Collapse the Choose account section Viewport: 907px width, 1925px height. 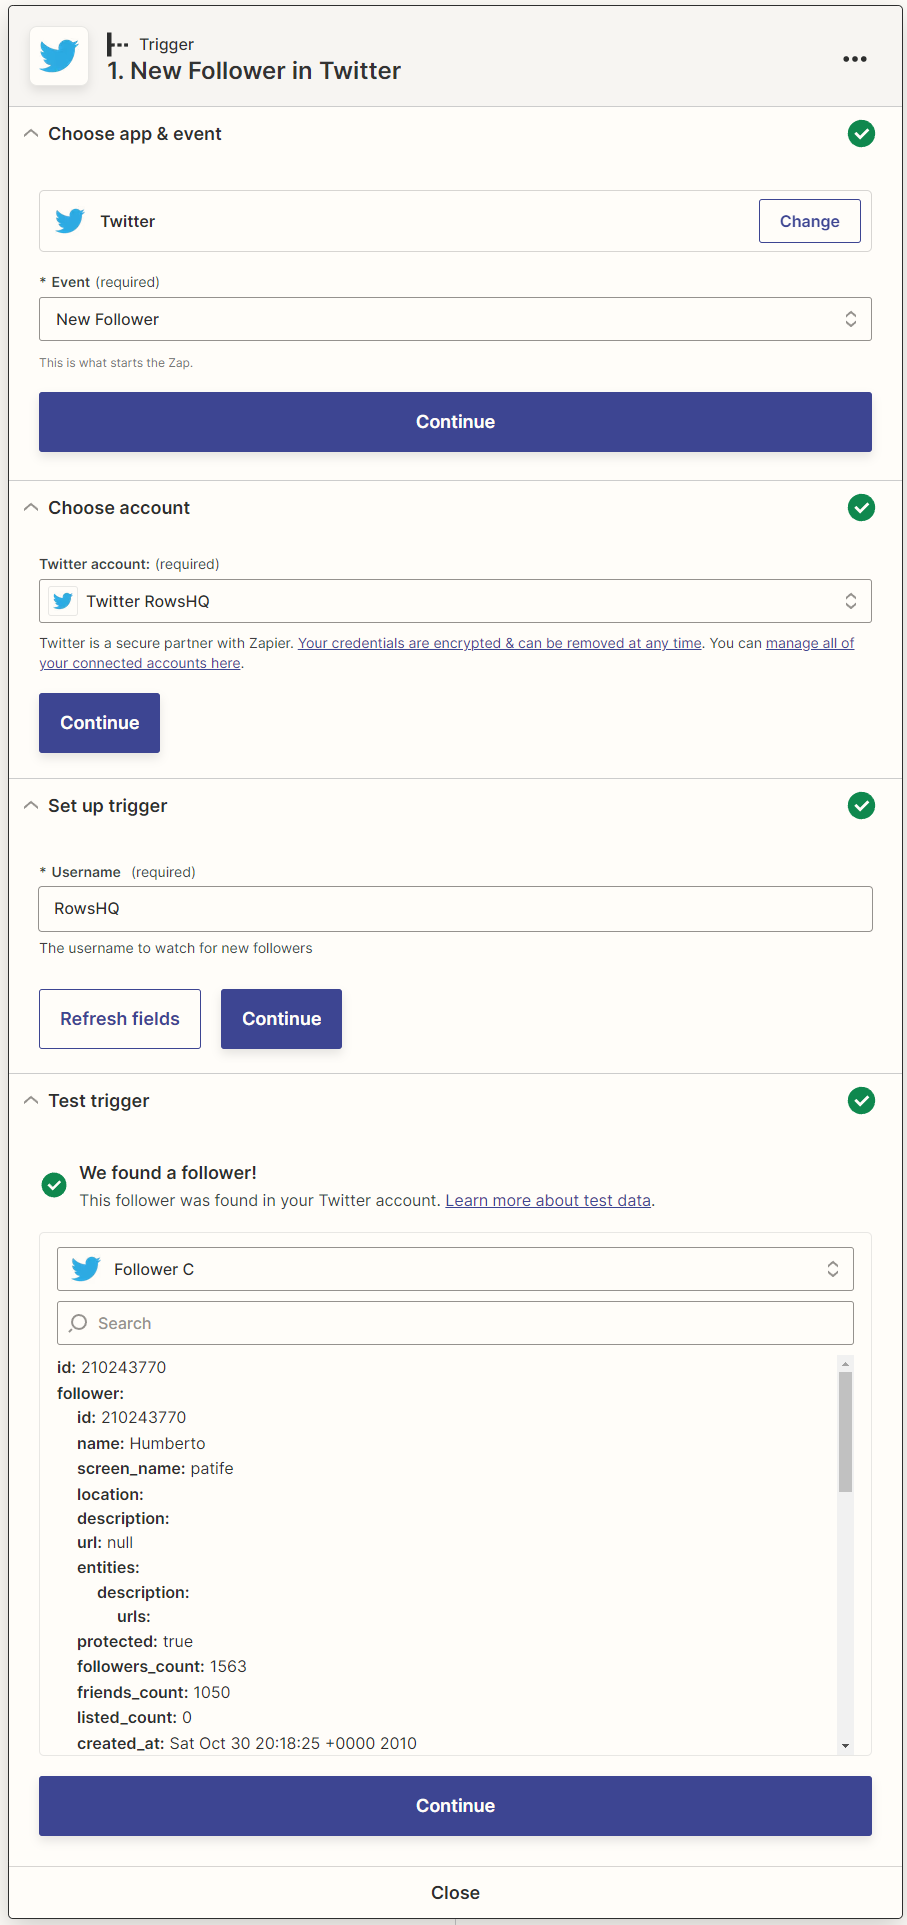tap(31, 508)
